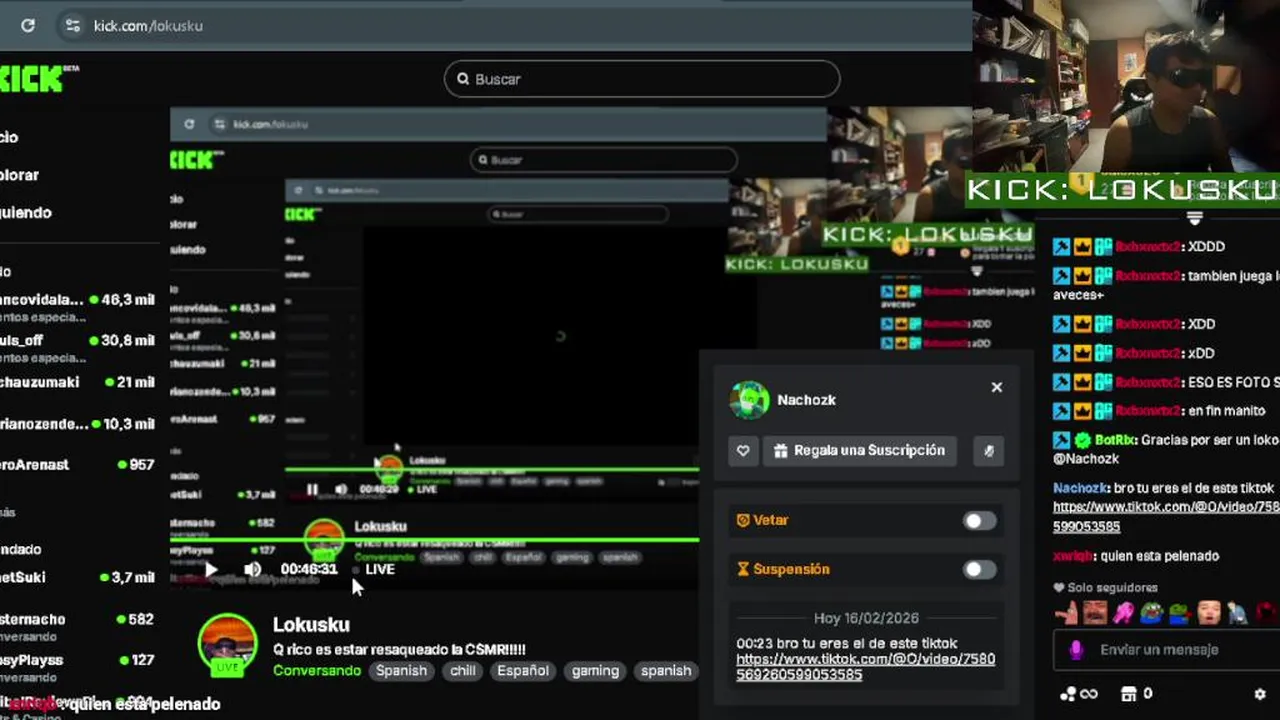Open site info icon beside the URL
The width and height of the screenshot is (1280, 720).
pyautogui.click(x=72, y=26)
